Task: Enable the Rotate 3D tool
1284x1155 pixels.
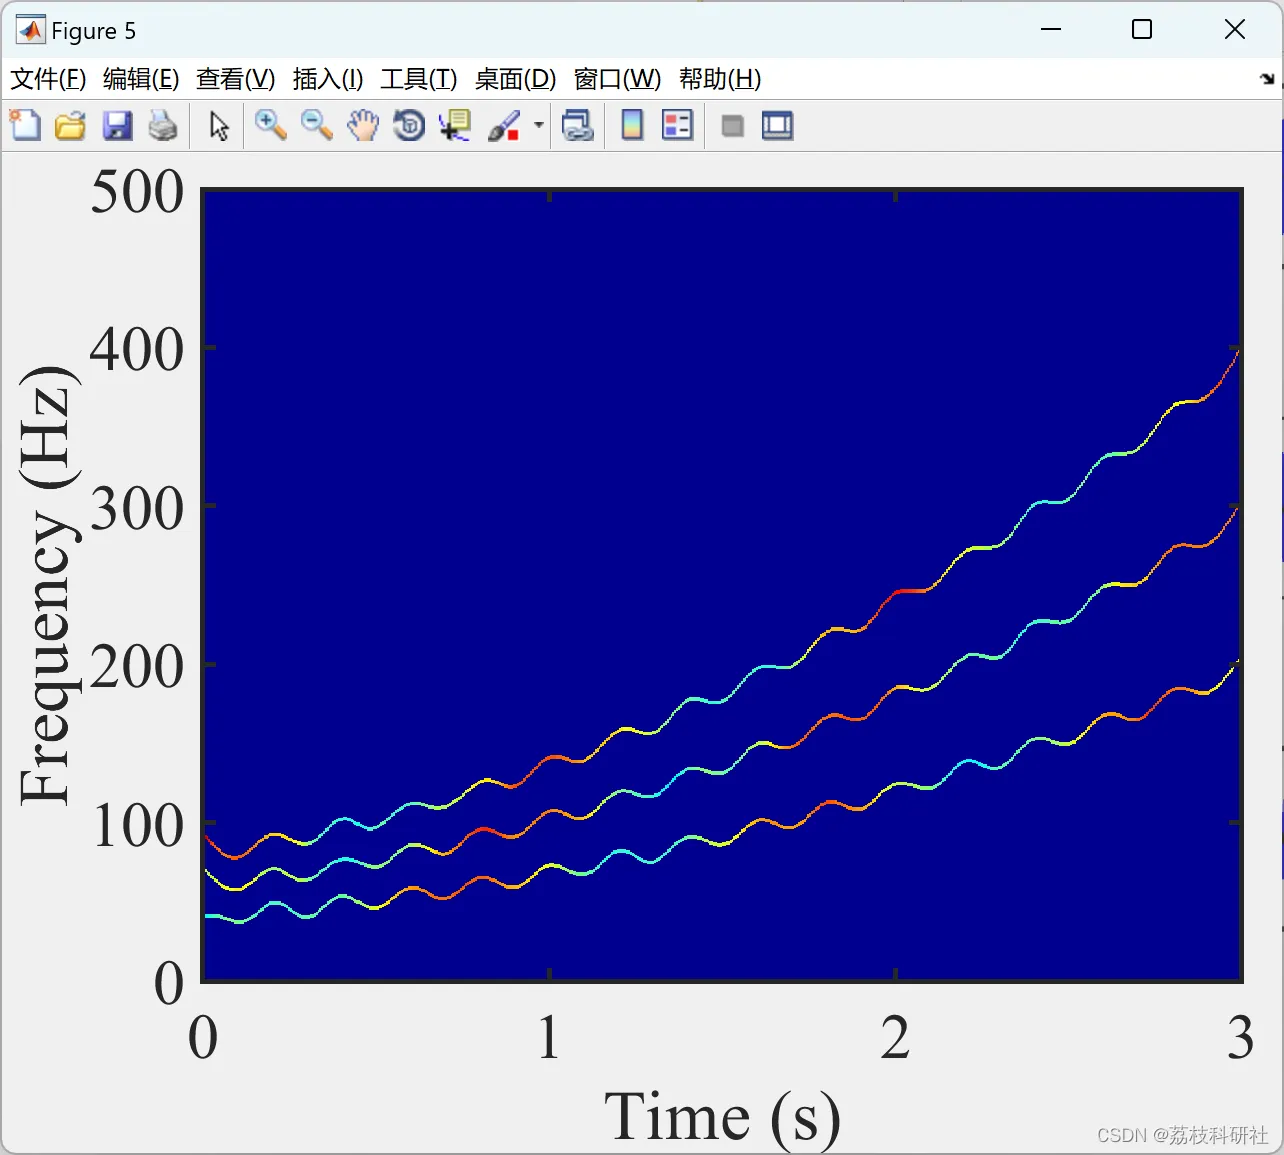Action: 409,126
